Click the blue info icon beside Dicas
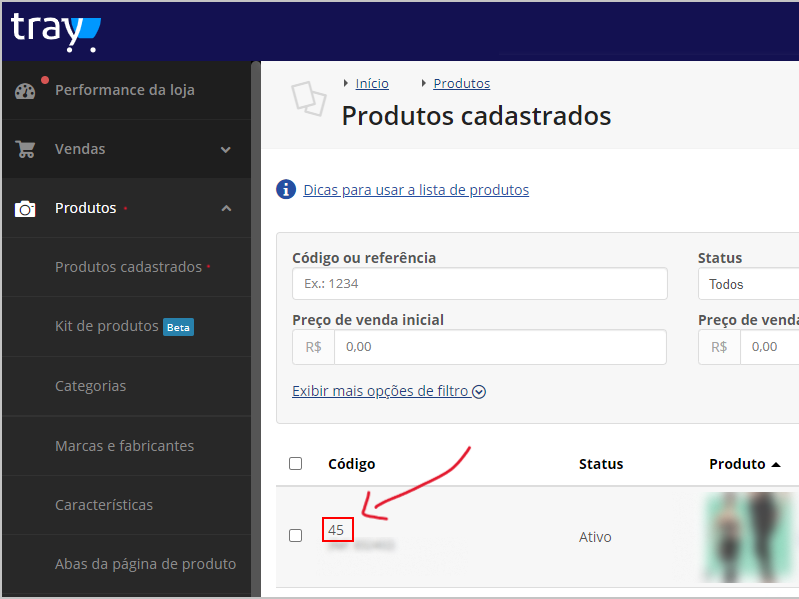This screenshot has width=799, height=599. pyautogui.click(x=286, y=189)
